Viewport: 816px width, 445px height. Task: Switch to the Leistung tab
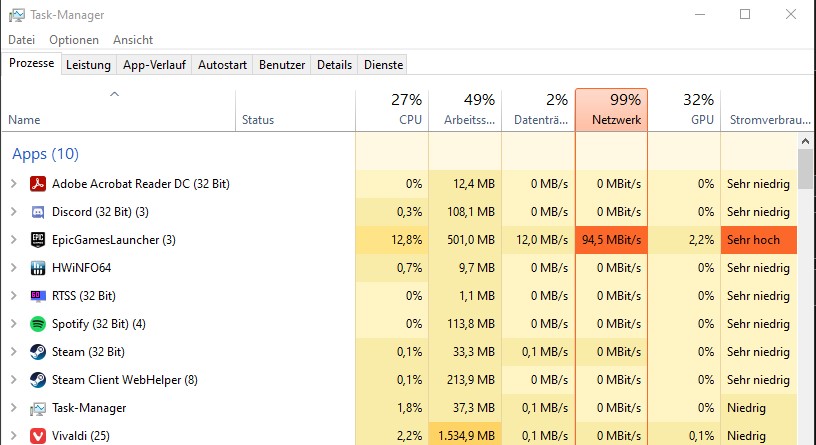pos(88,65)
